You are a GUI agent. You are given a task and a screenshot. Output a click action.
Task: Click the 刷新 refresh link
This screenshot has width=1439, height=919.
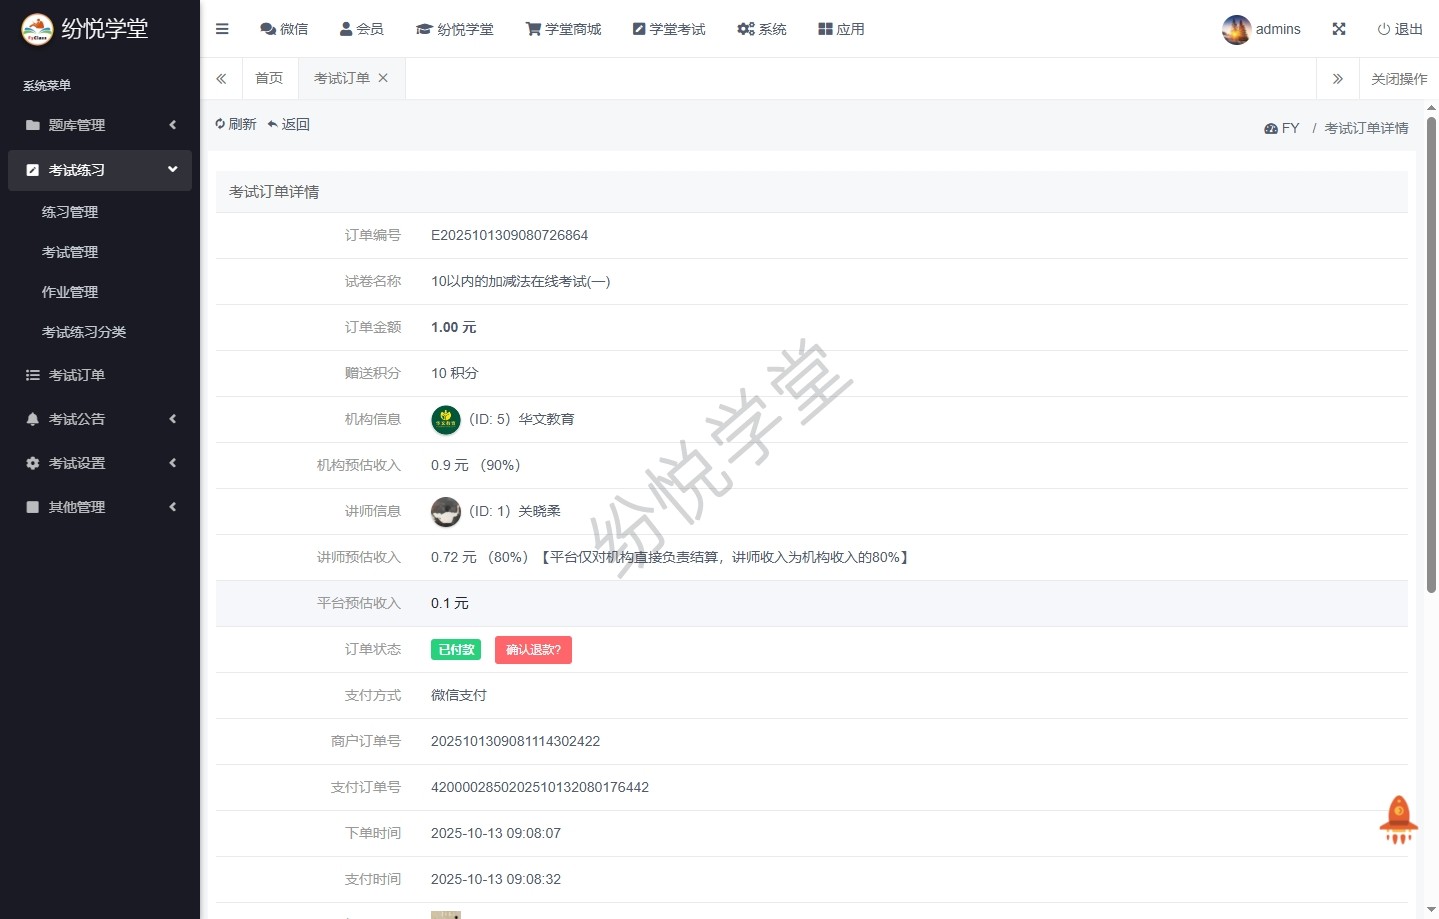[x=236, y=124]
